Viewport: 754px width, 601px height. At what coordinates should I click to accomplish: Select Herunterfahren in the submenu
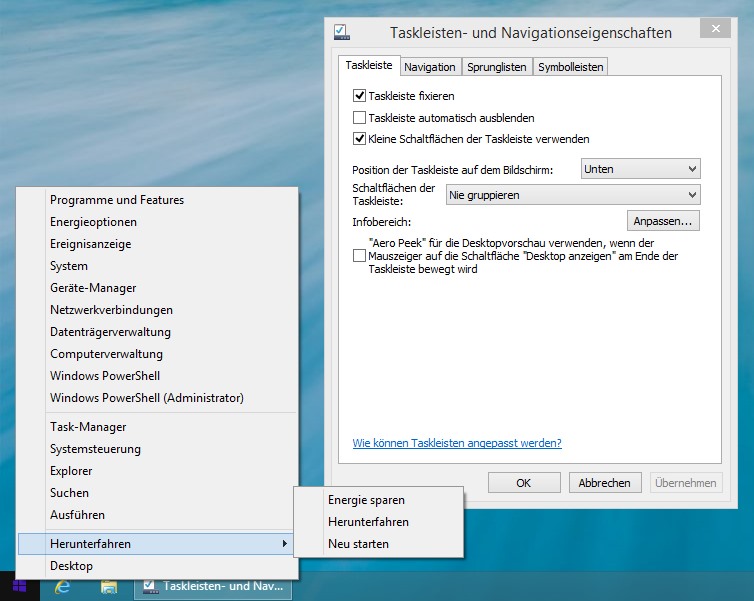pos(379,522)
